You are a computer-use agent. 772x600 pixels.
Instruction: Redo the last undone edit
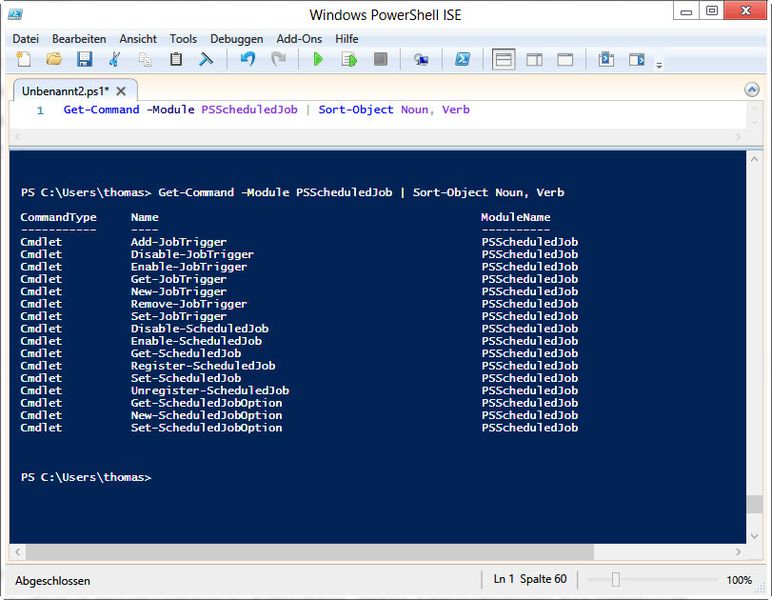[x=279, y=60]
